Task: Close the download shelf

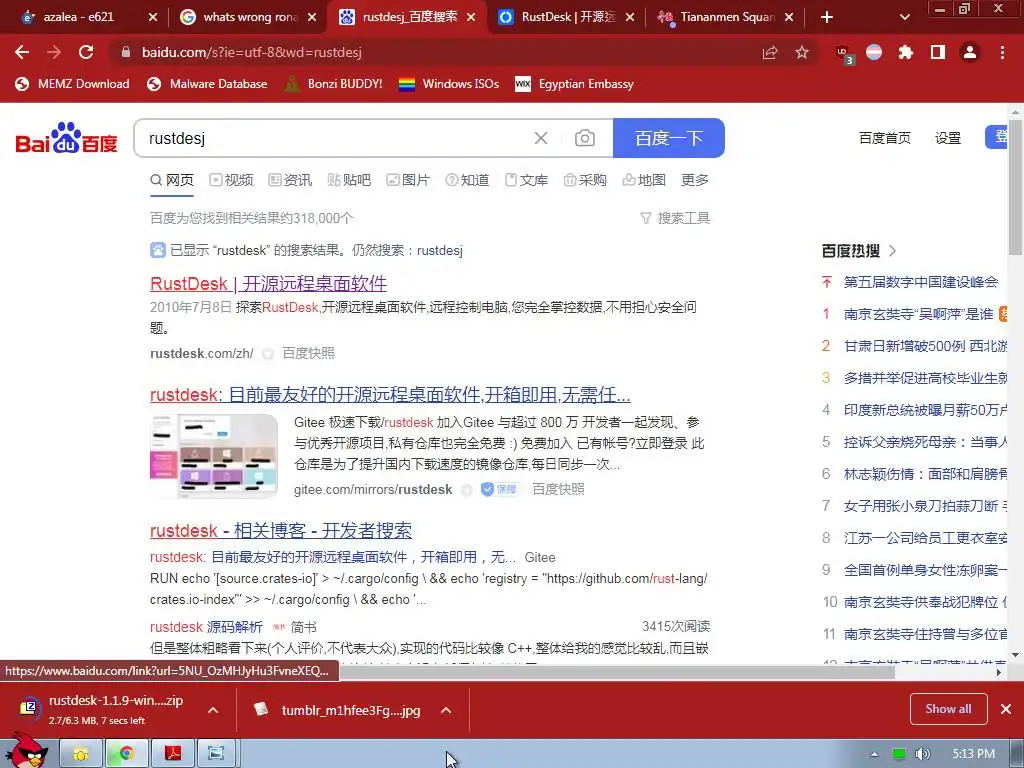Action: [x=1006, y=709]
